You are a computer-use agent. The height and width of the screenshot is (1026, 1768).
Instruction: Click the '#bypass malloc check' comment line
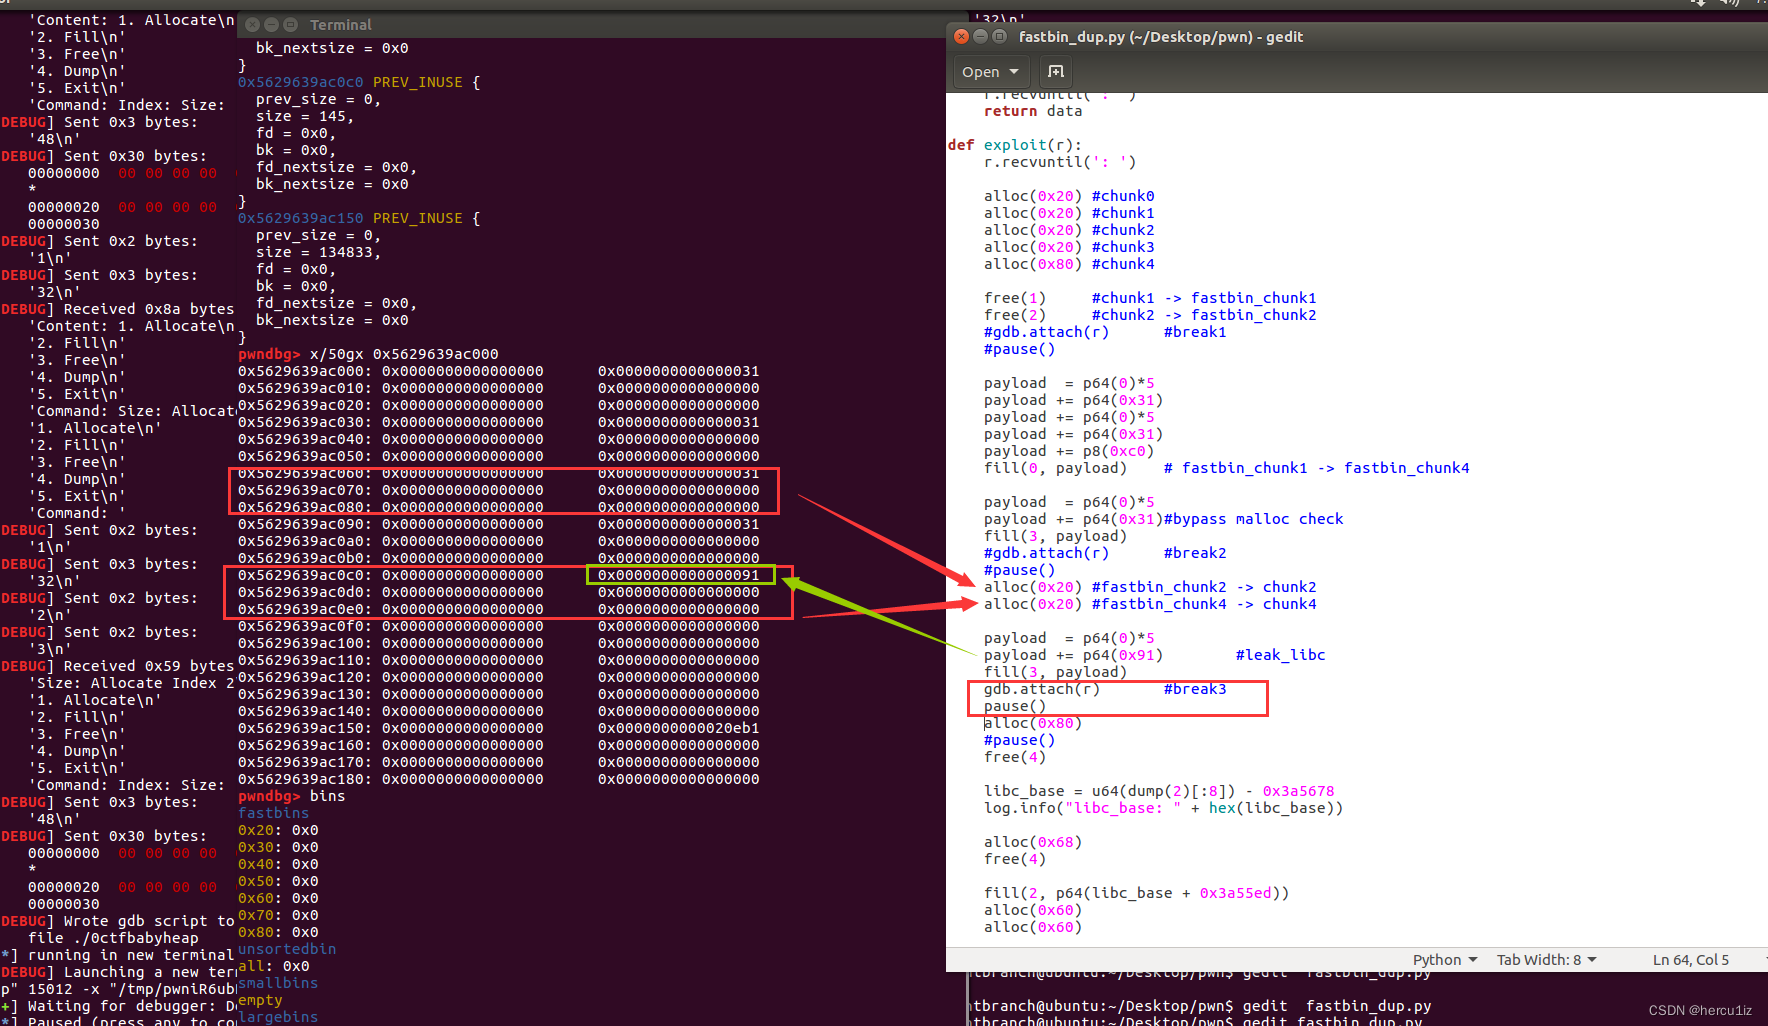[x=1164, y=519]
